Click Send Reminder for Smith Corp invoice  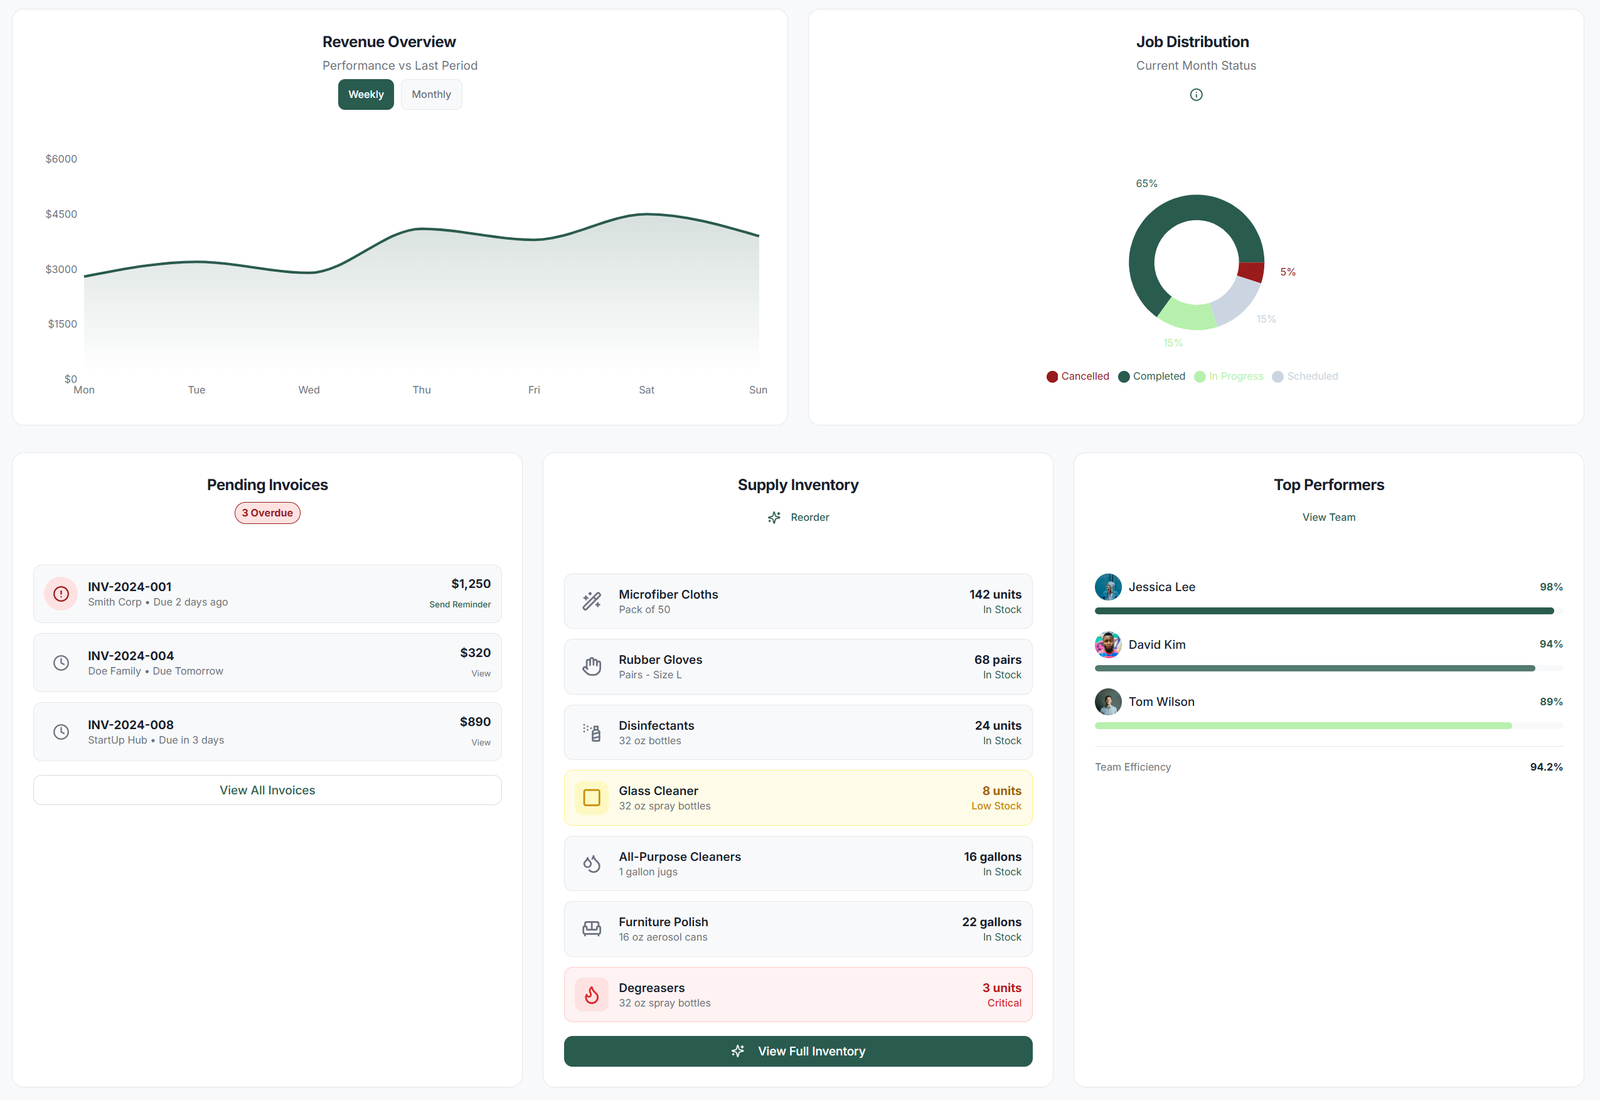coord(460,605)
